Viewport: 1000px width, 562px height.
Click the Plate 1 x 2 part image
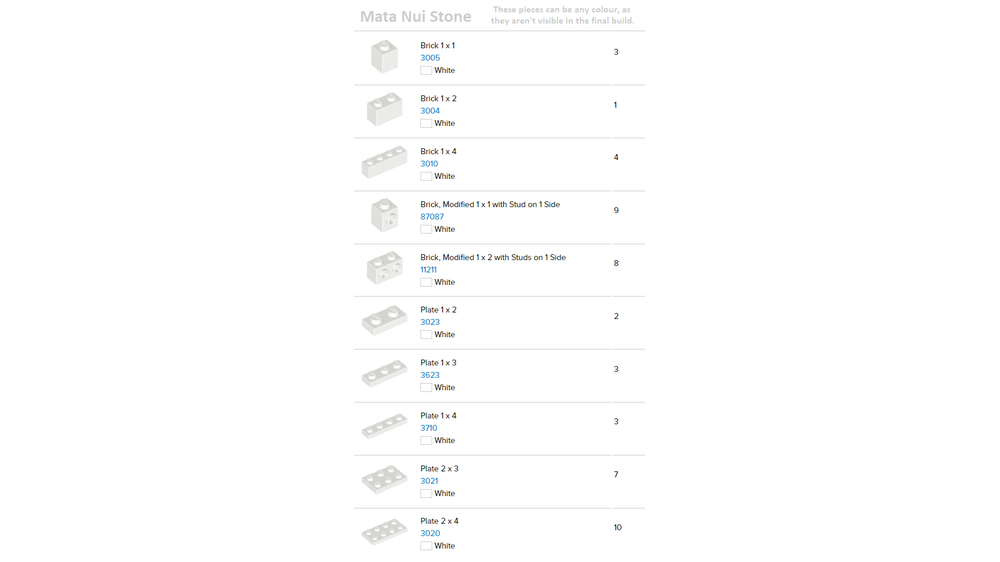pyautogui.click(x=384, y=321)
